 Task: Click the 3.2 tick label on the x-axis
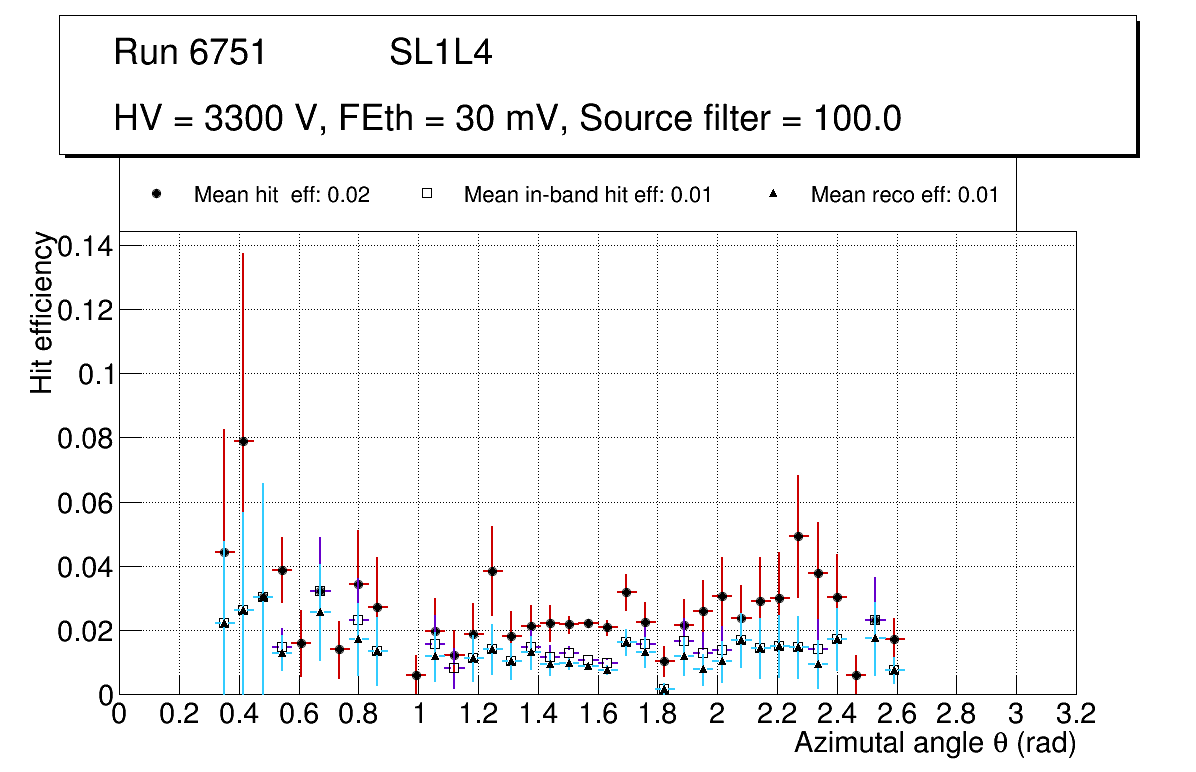pos(1076,714)
